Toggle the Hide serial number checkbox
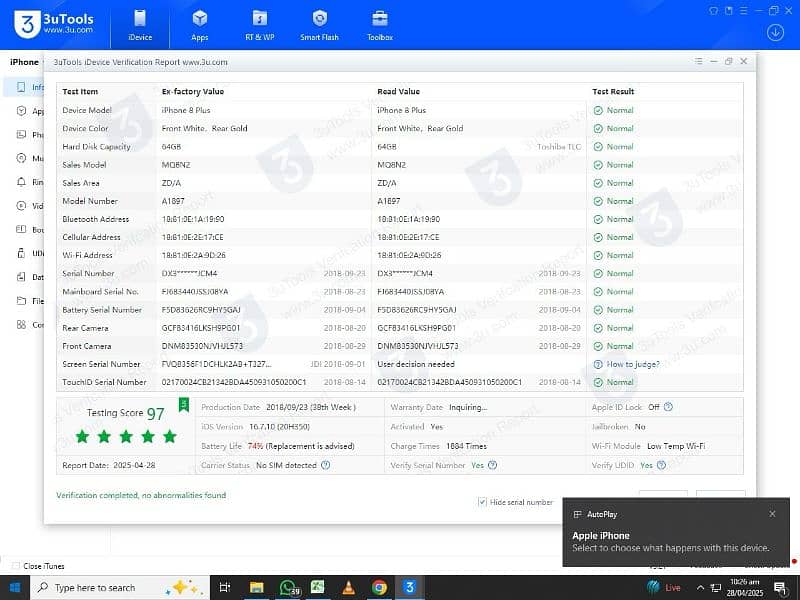This screenshot has width=800, height=600. click(482, 502)
